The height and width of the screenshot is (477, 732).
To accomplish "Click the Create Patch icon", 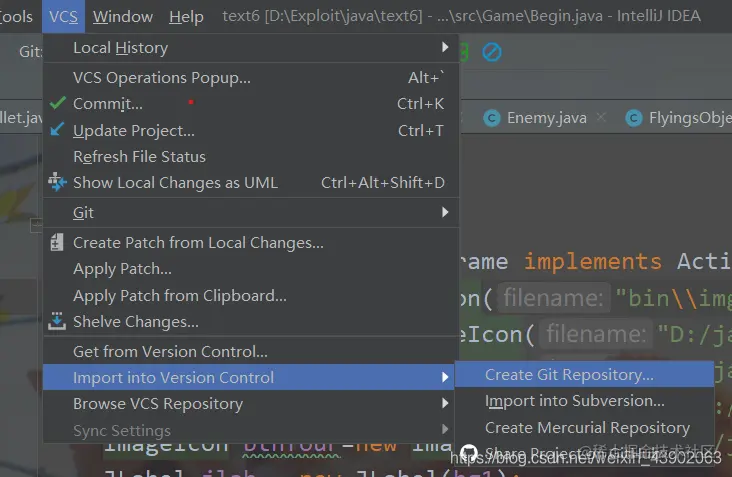I will (56, 242).
